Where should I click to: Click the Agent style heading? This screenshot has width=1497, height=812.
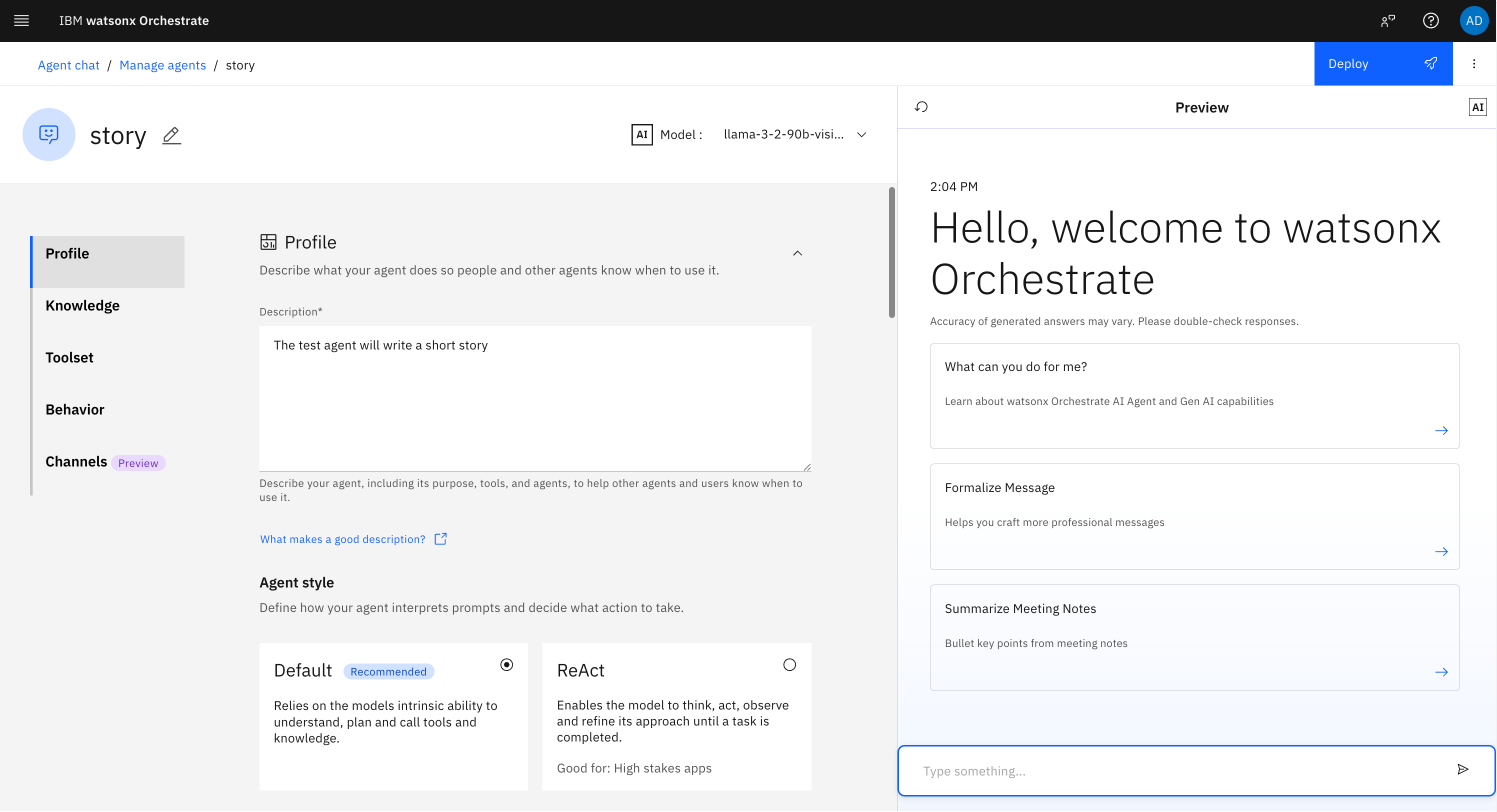click(x=297, y=582)
